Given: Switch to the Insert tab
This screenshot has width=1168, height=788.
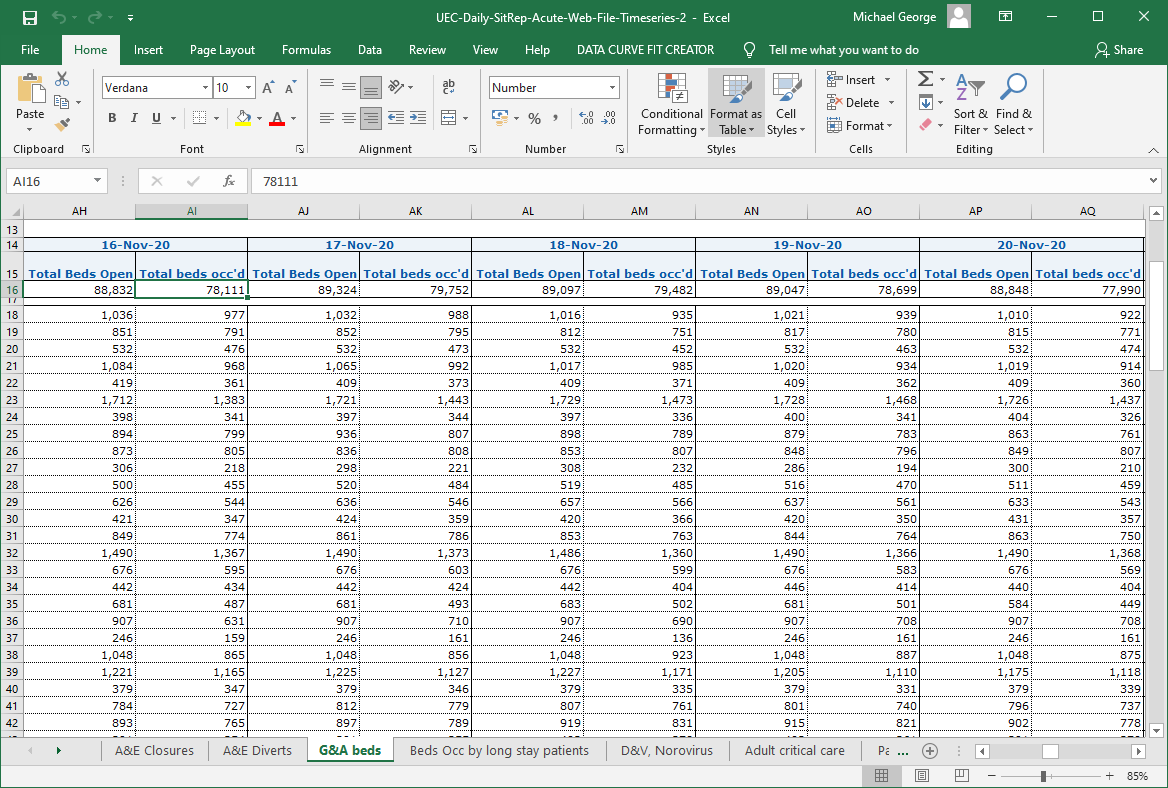Looking at the screenshot, I should 148,50.
